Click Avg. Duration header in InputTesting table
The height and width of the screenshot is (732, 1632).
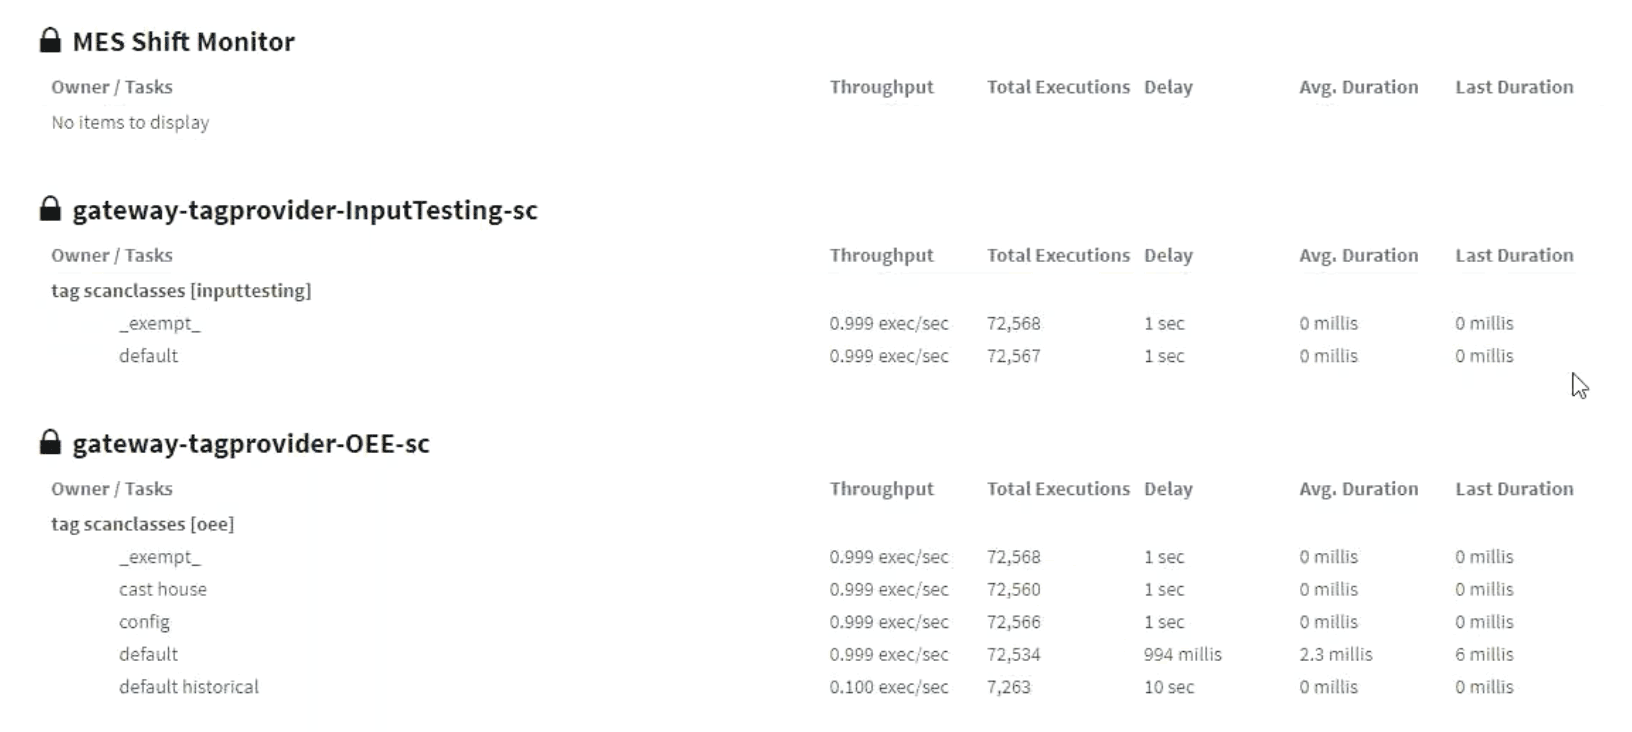tap(1358, 256)
